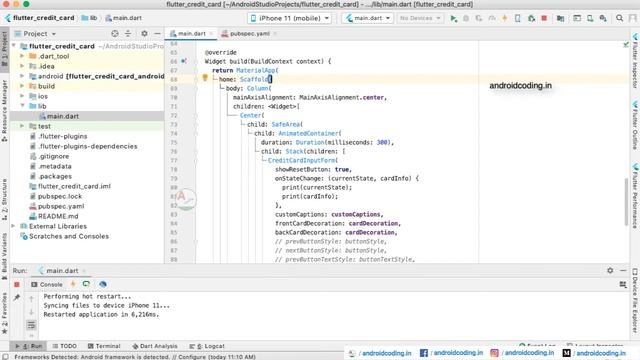Click the lib breadcrumb in navigation bar
Image resolution: width=640 pixels, height=360 pixels.
pos(89,18)
